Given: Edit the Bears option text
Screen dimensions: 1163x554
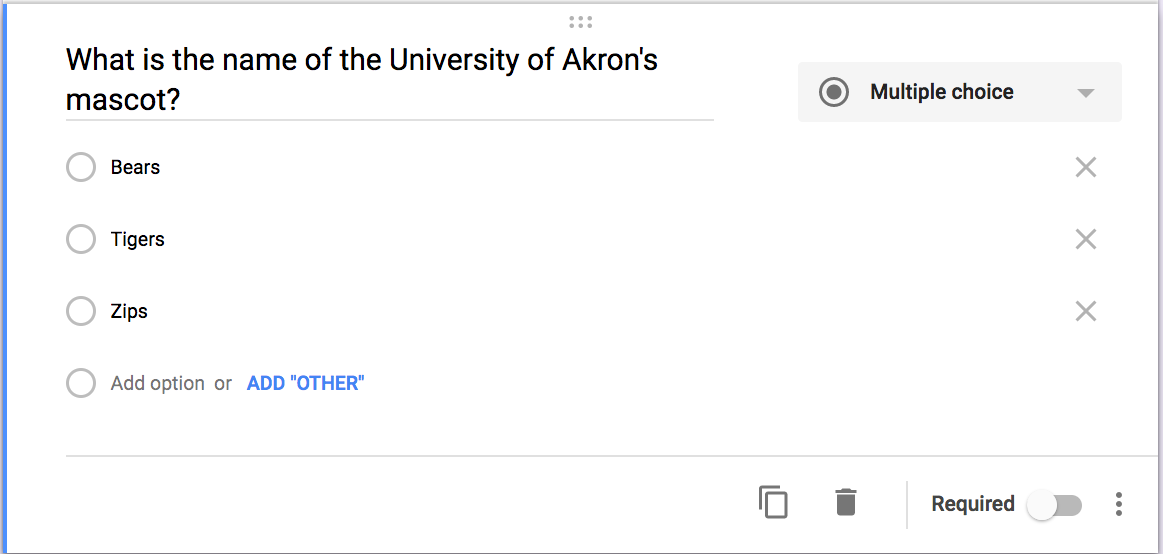Looking at the screenshot, I should click(x=136, y=168).
